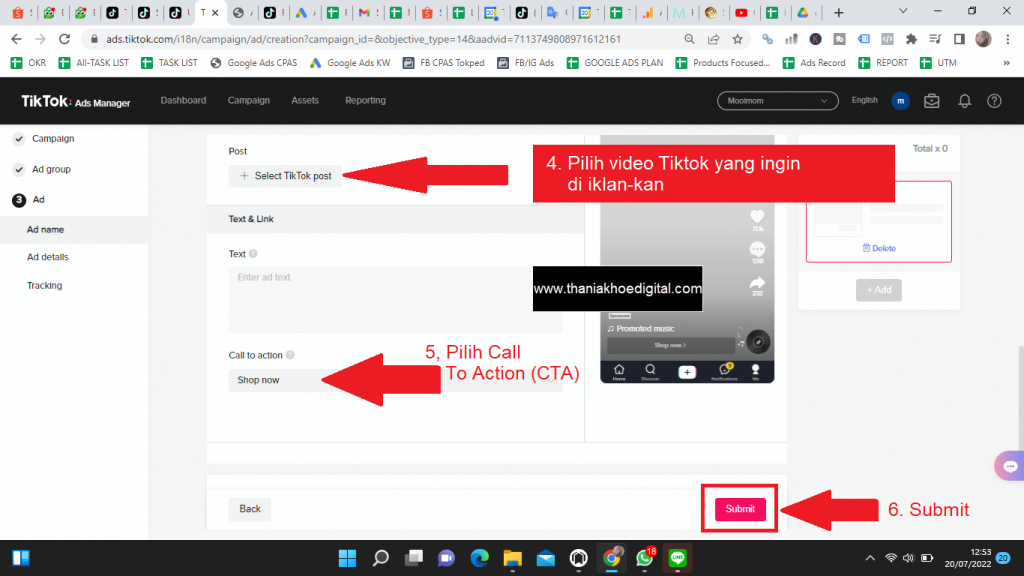
Task: Click the Text field info icon
Action: 253,254
